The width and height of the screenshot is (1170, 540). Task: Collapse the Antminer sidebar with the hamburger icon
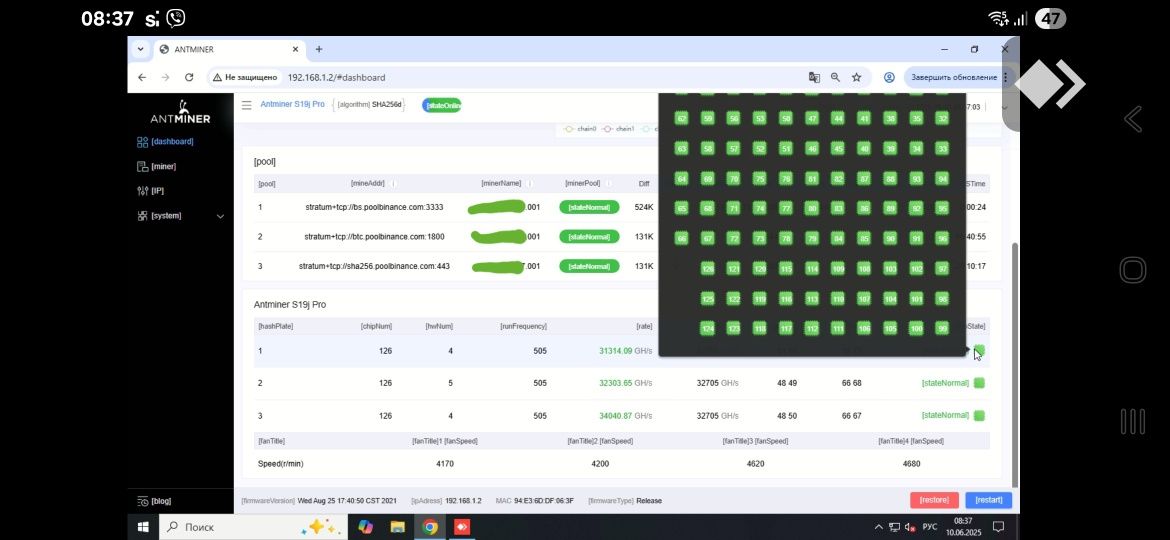[246, 105]
